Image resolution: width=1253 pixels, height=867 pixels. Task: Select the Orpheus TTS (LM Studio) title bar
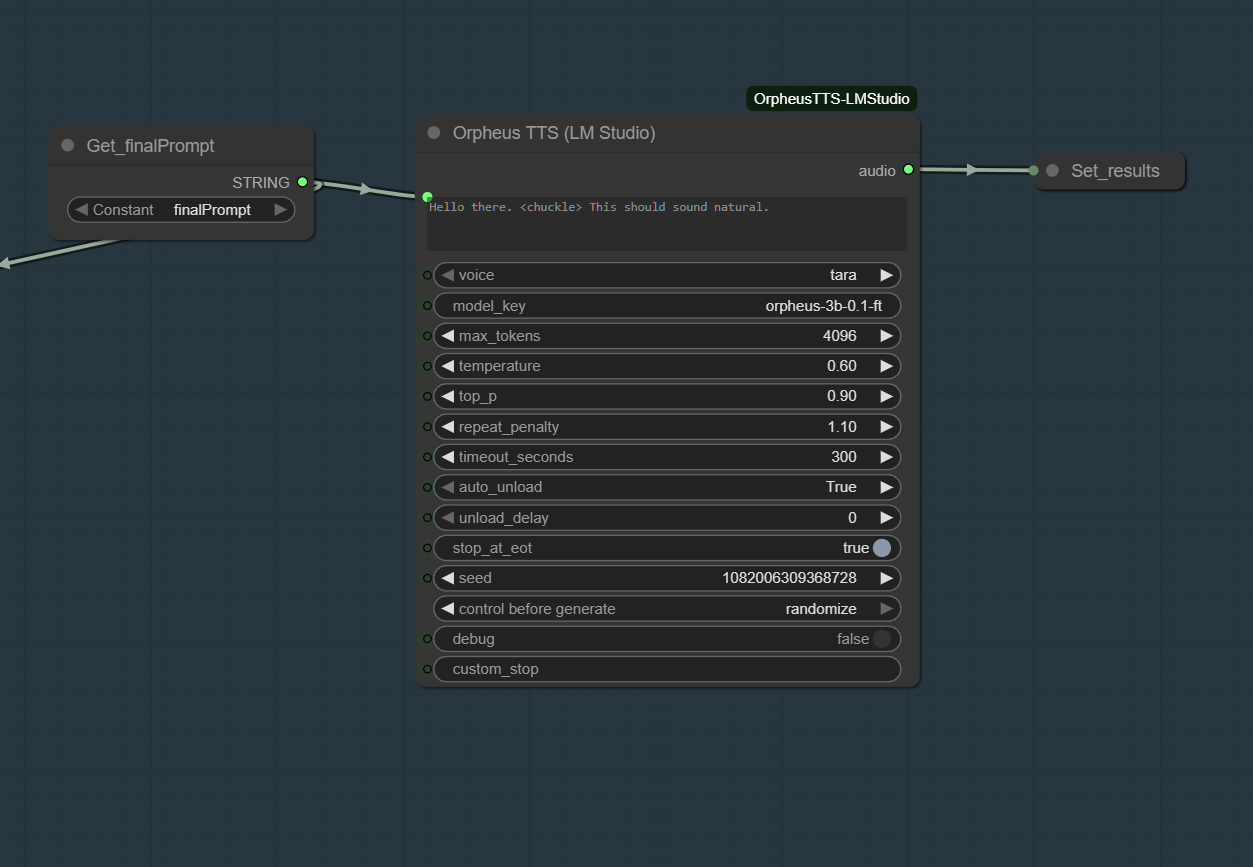click(667, 133)
